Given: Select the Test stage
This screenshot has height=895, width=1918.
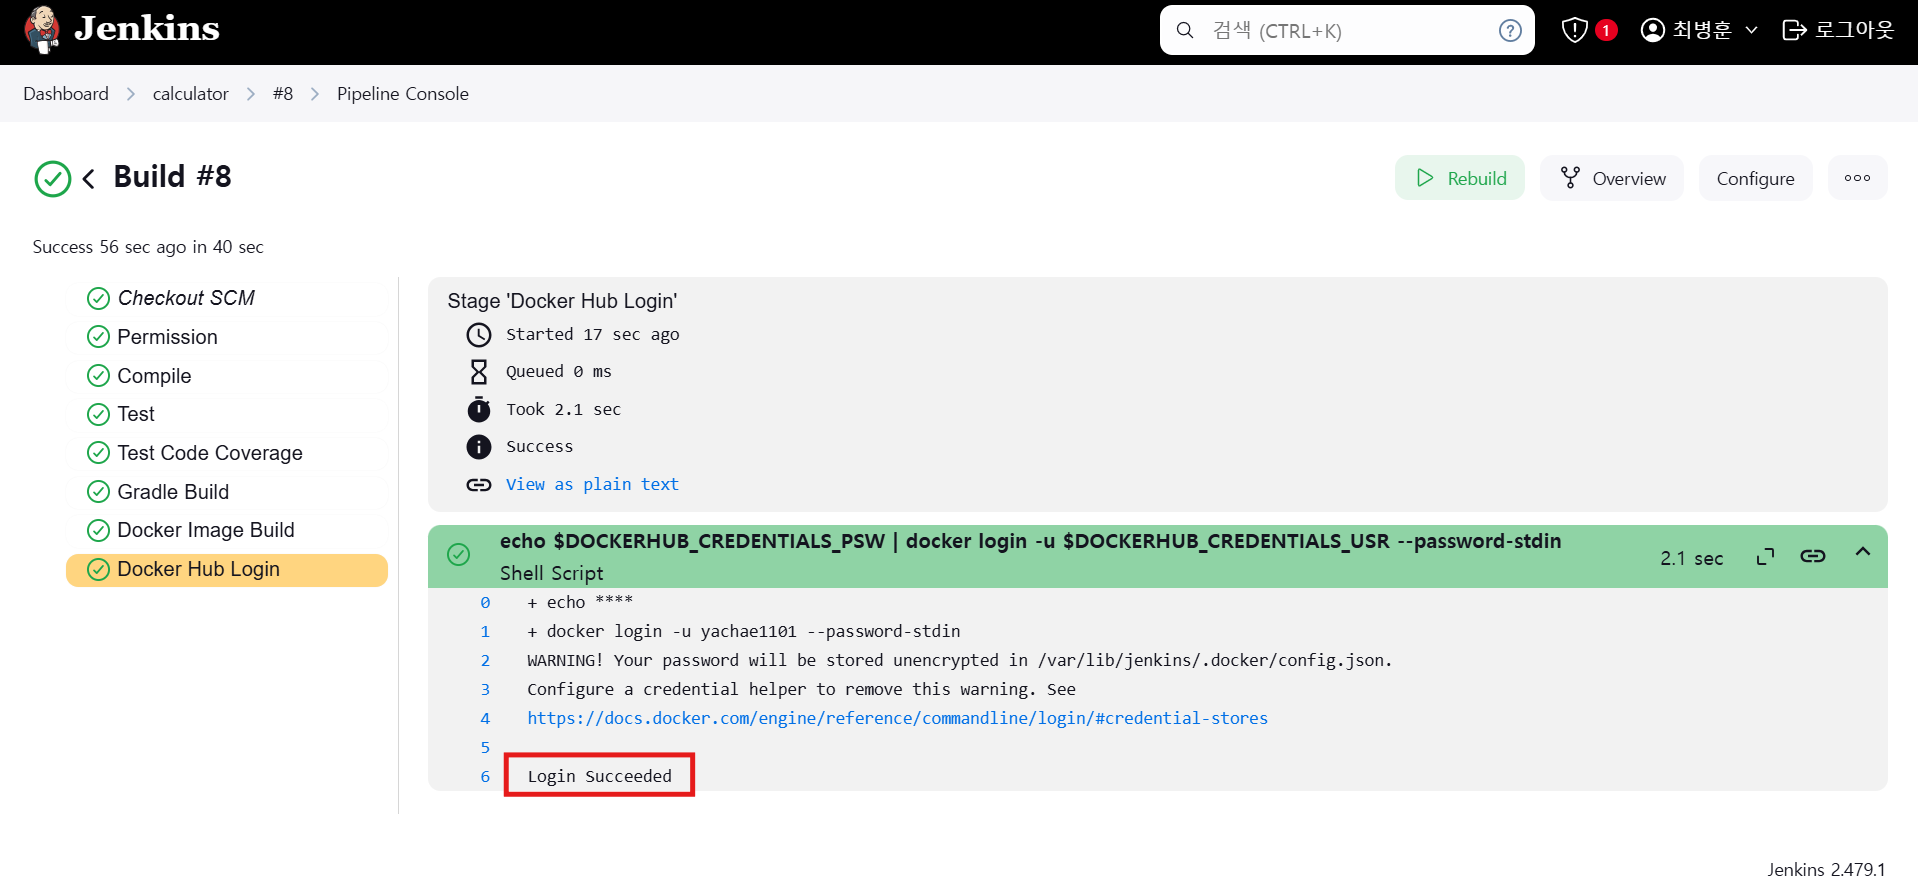Looking at the screenshot, I should click(x=226, y=414).
